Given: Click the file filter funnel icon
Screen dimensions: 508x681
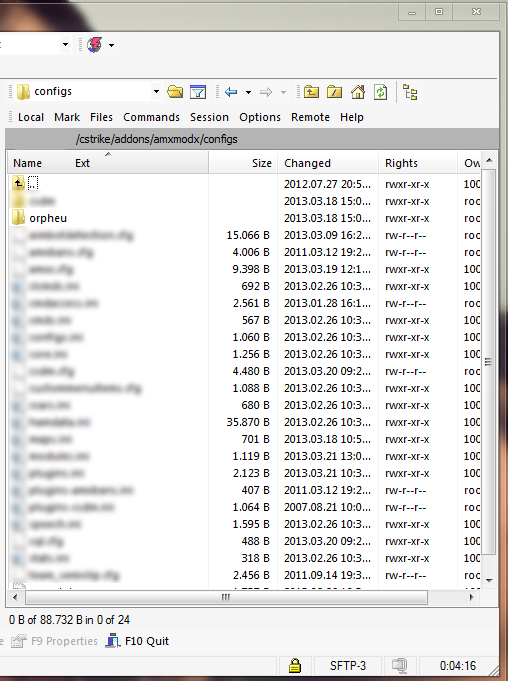Looking at the screenshot, I should pyautogui.click(x=198, y=92).
